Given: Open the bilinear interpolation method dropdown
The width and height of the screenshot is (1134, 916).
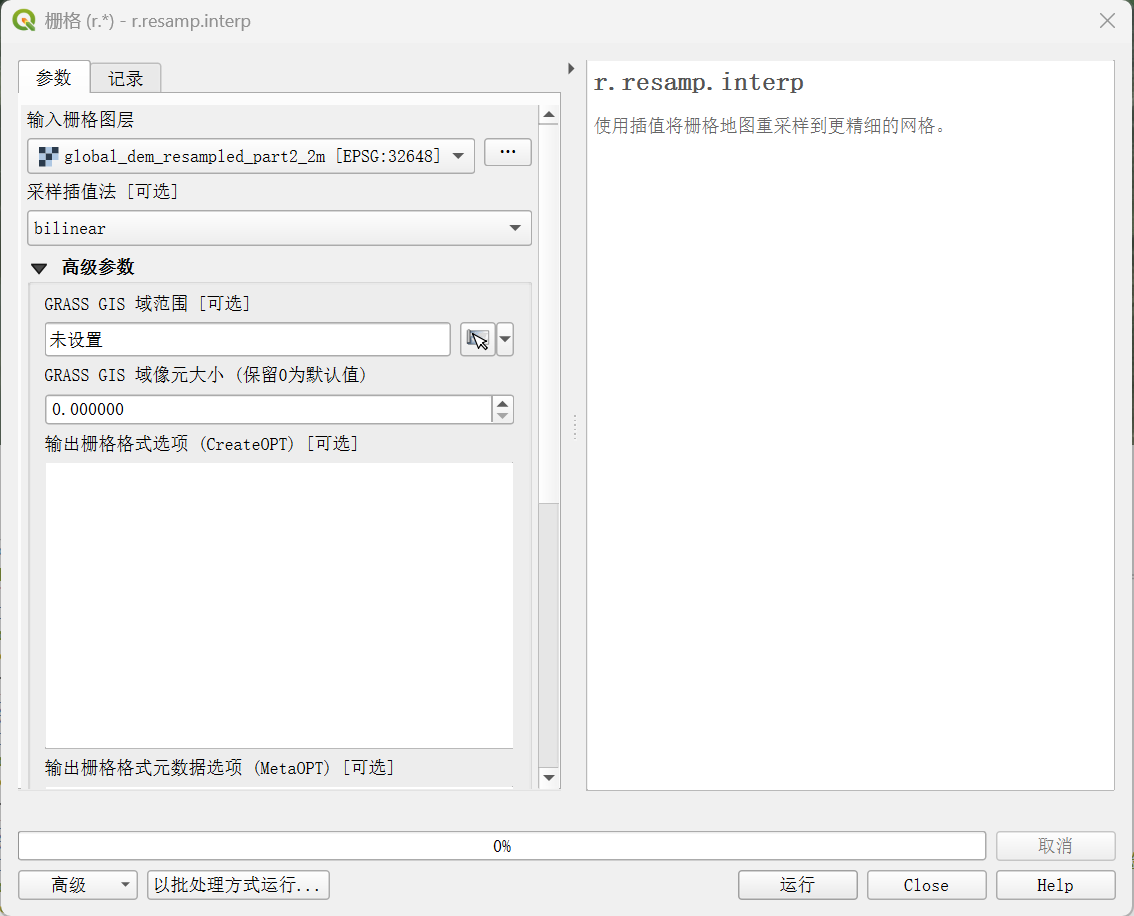Looking at the screenshot, I should tap(279, 228).
